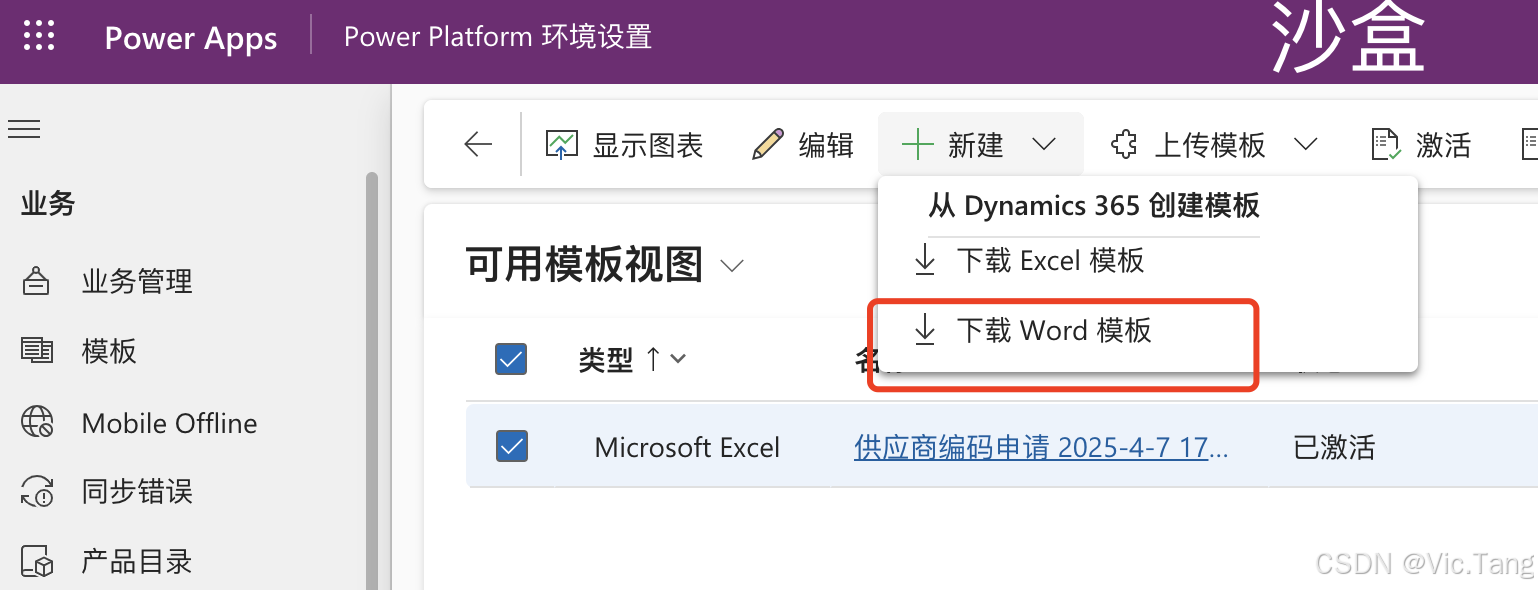Click the 激活 label
1538x590 pixels.
(1443, 145)
